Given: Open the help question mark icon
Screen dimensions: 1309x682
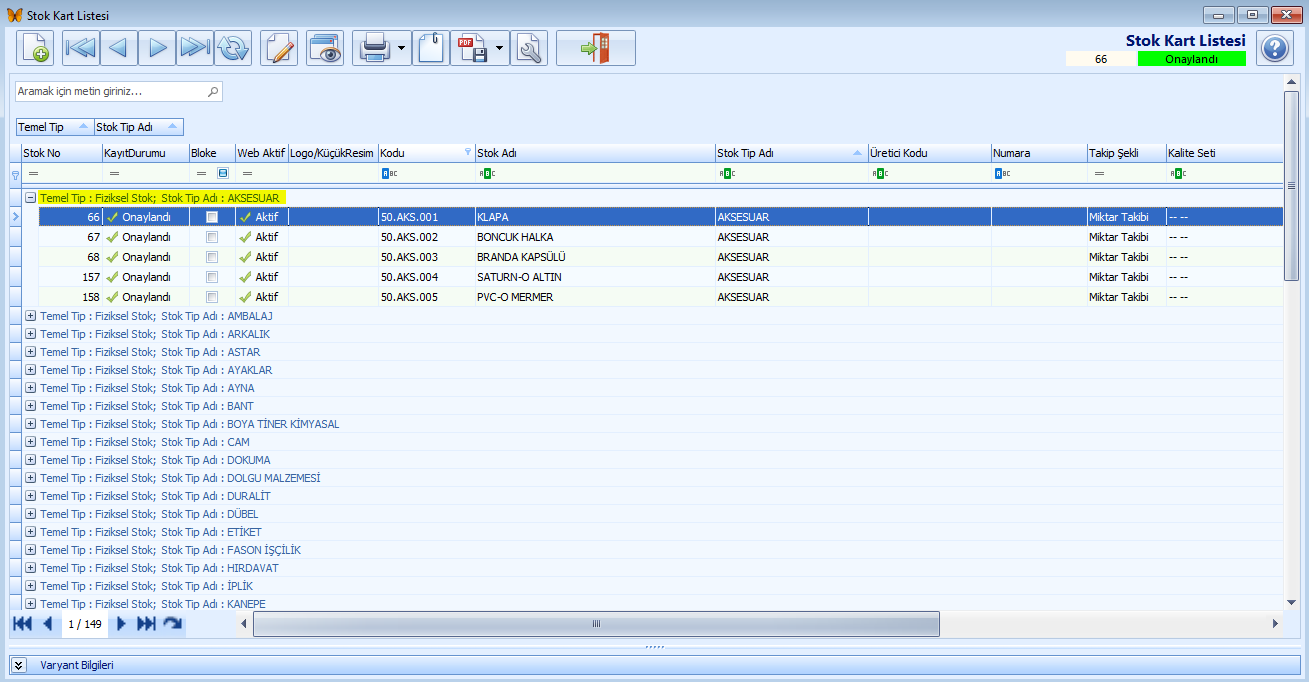Looking at the screenshot, I should (x=1274, y=48).
